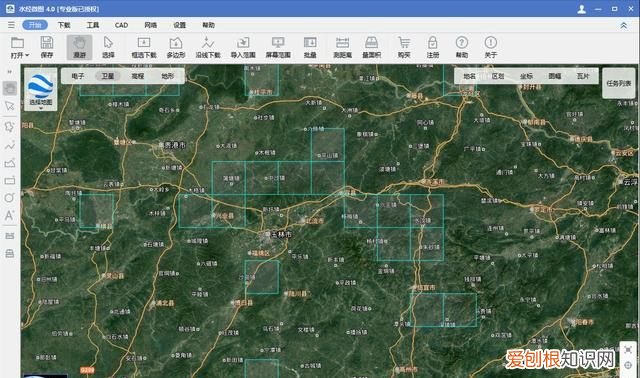640x378 pixels.
Task: Click the 玉林市 label on map
Action: pos(278,235)
